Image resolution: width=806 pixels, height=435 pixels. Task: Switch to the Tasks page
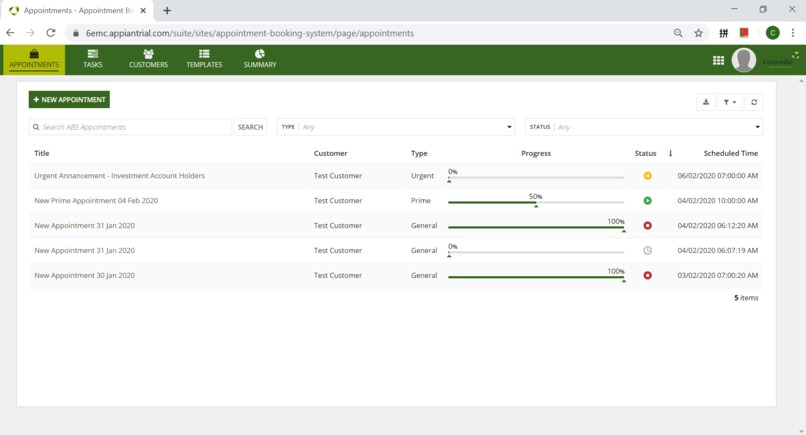tap(93, 60)
